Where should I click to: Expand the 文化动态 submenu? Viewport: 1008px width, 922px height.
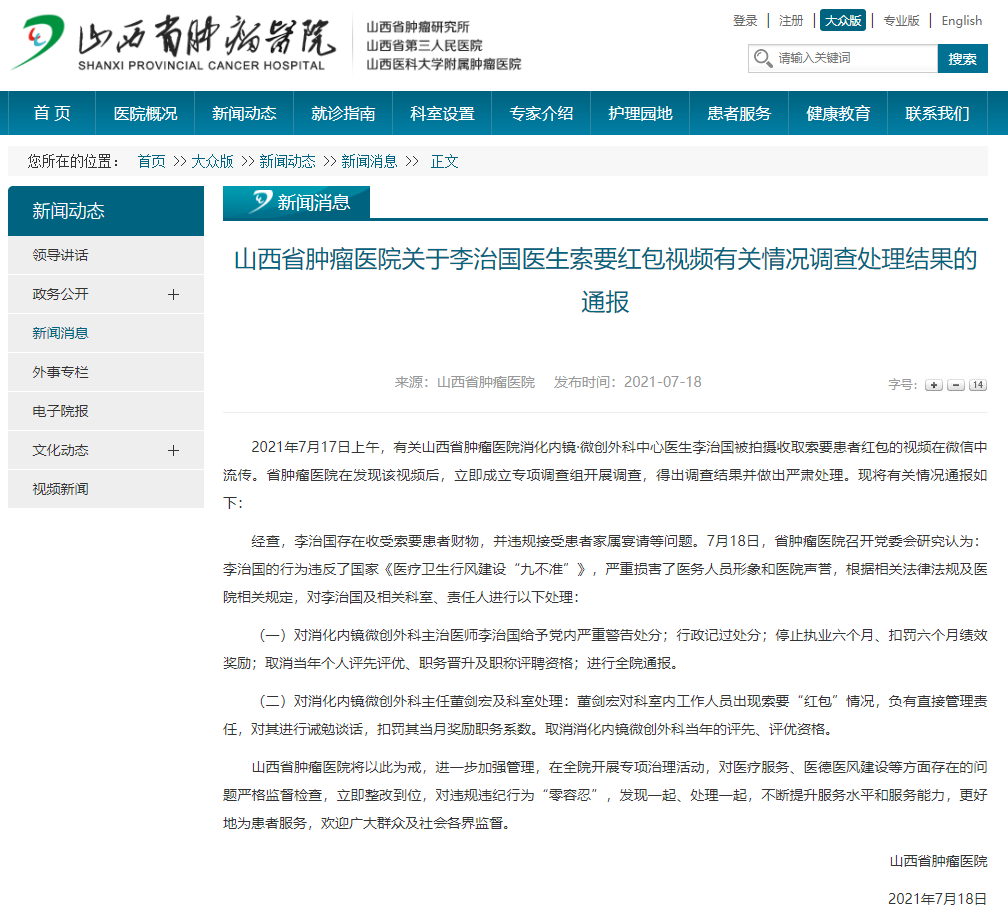pos(173,451)
